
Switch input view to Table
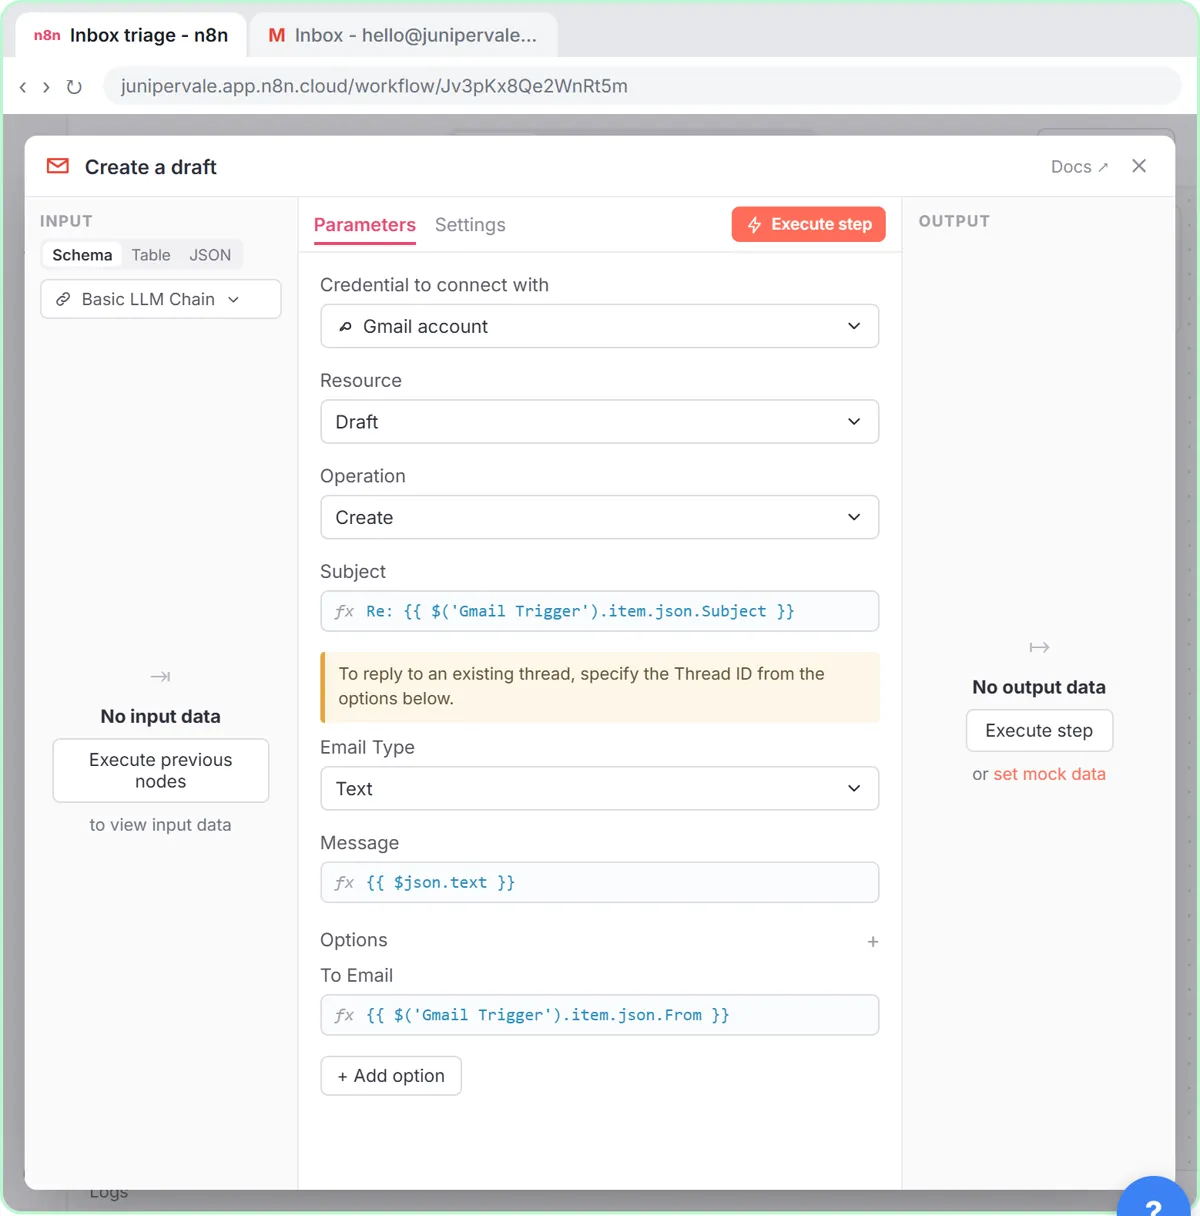pos(151,255)
